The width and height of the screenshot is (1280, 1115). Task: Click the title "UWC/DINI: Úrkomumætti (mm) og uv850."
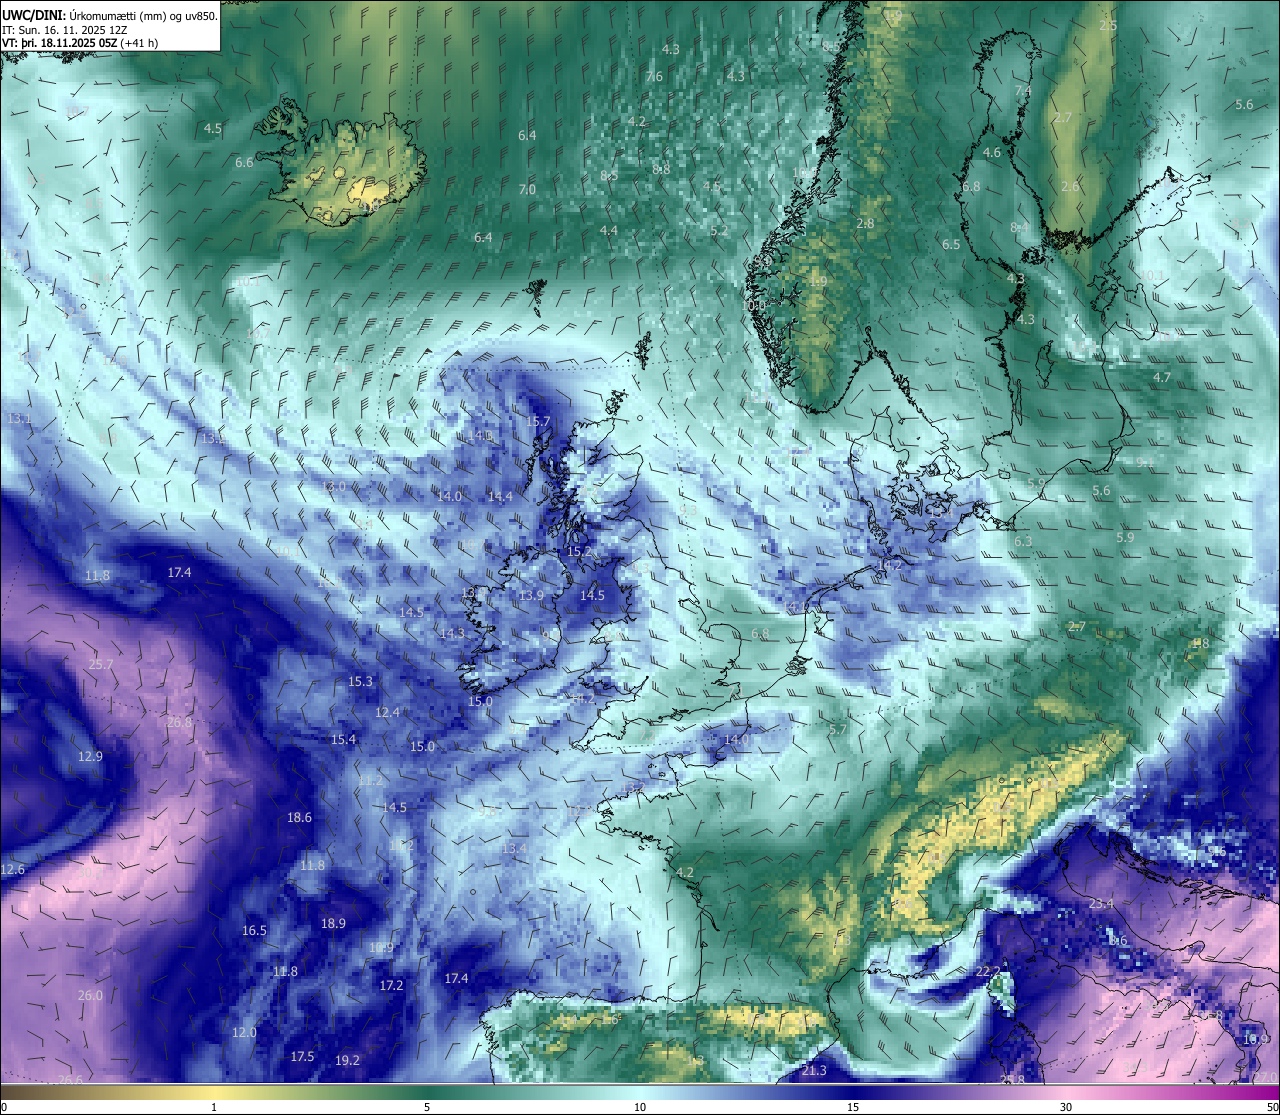(110, 15)
